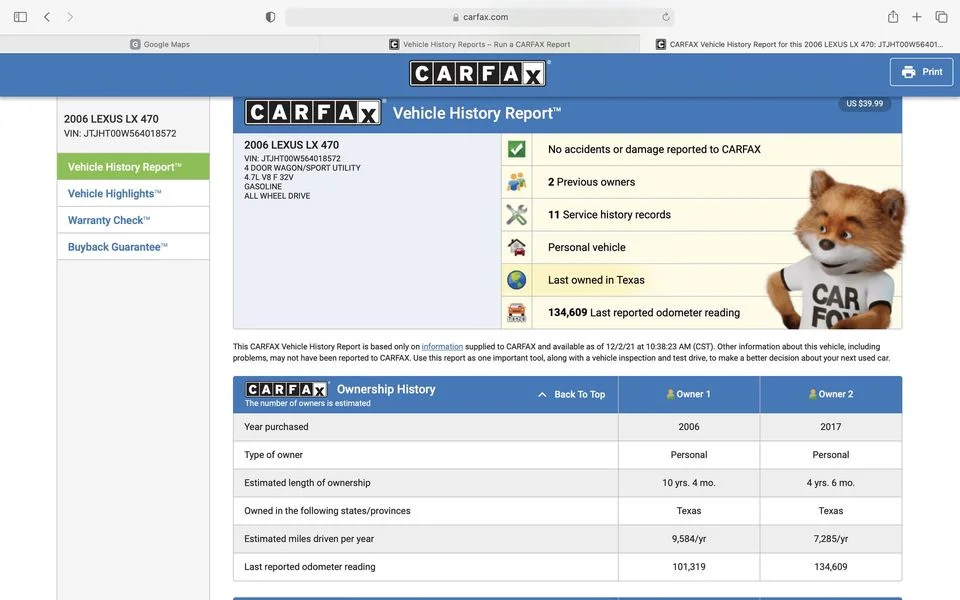960x600 pixels.
Task: Select the Owner 2 column header
Action: tap(831, 394)
